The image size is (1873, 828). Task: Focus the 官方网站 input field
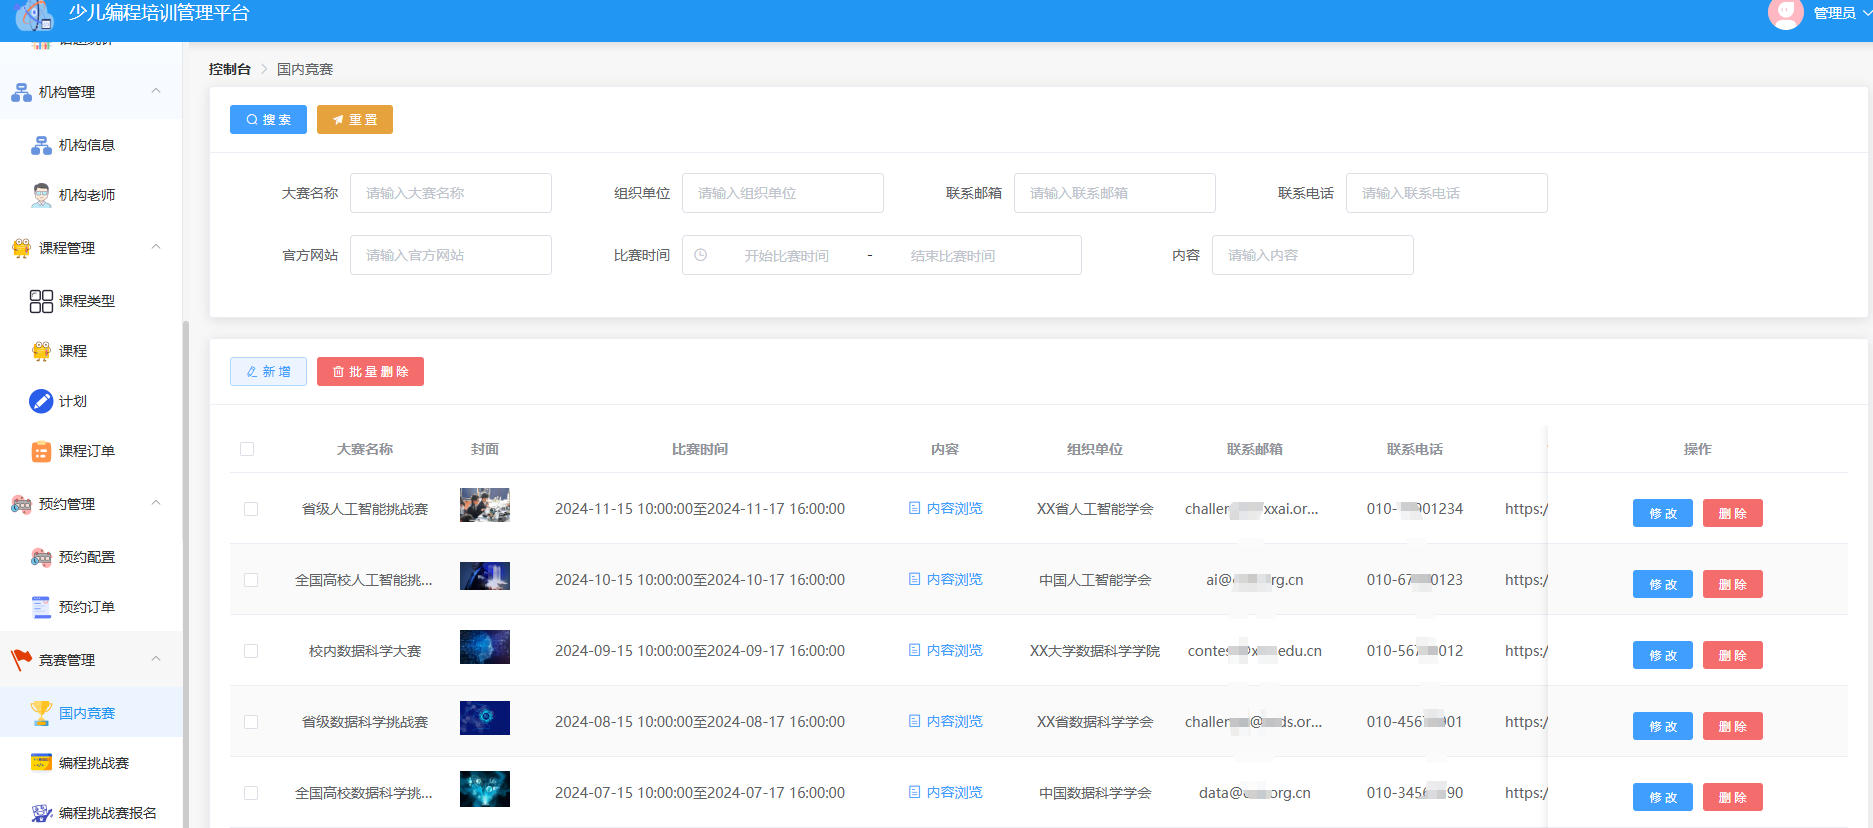tap(451, 255)
